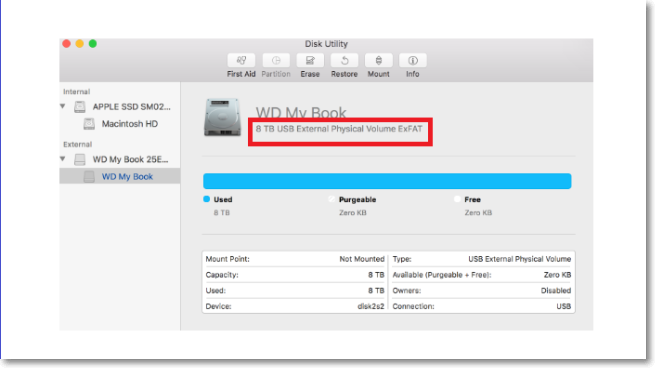Collapse the WD My Book 25E disclosure triangle

click(63, 159)
